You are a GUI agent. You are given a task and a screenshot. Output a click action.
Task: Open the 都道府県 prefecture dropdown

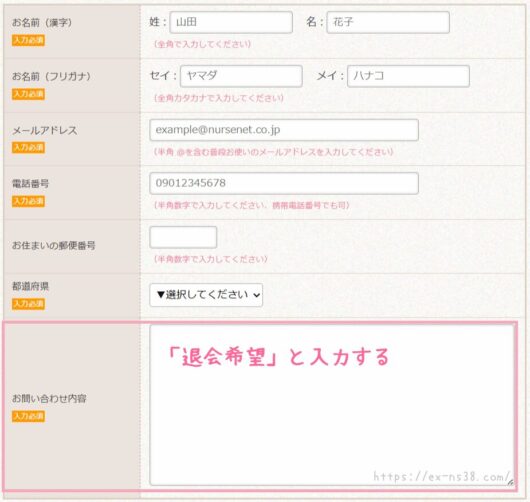pos(206,295)
